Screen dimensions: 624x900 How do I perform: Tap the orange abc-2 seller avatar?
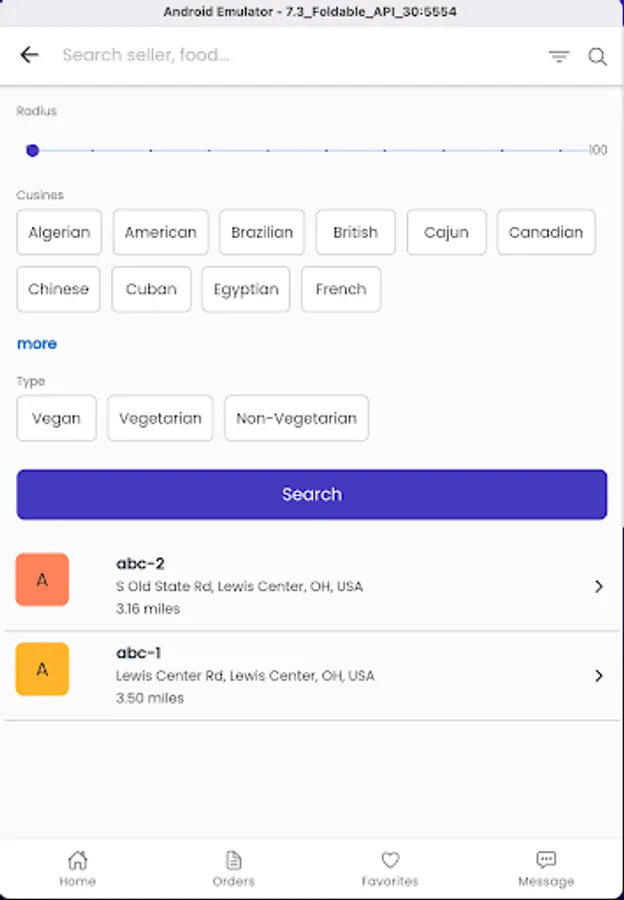[x=42, y=580]
